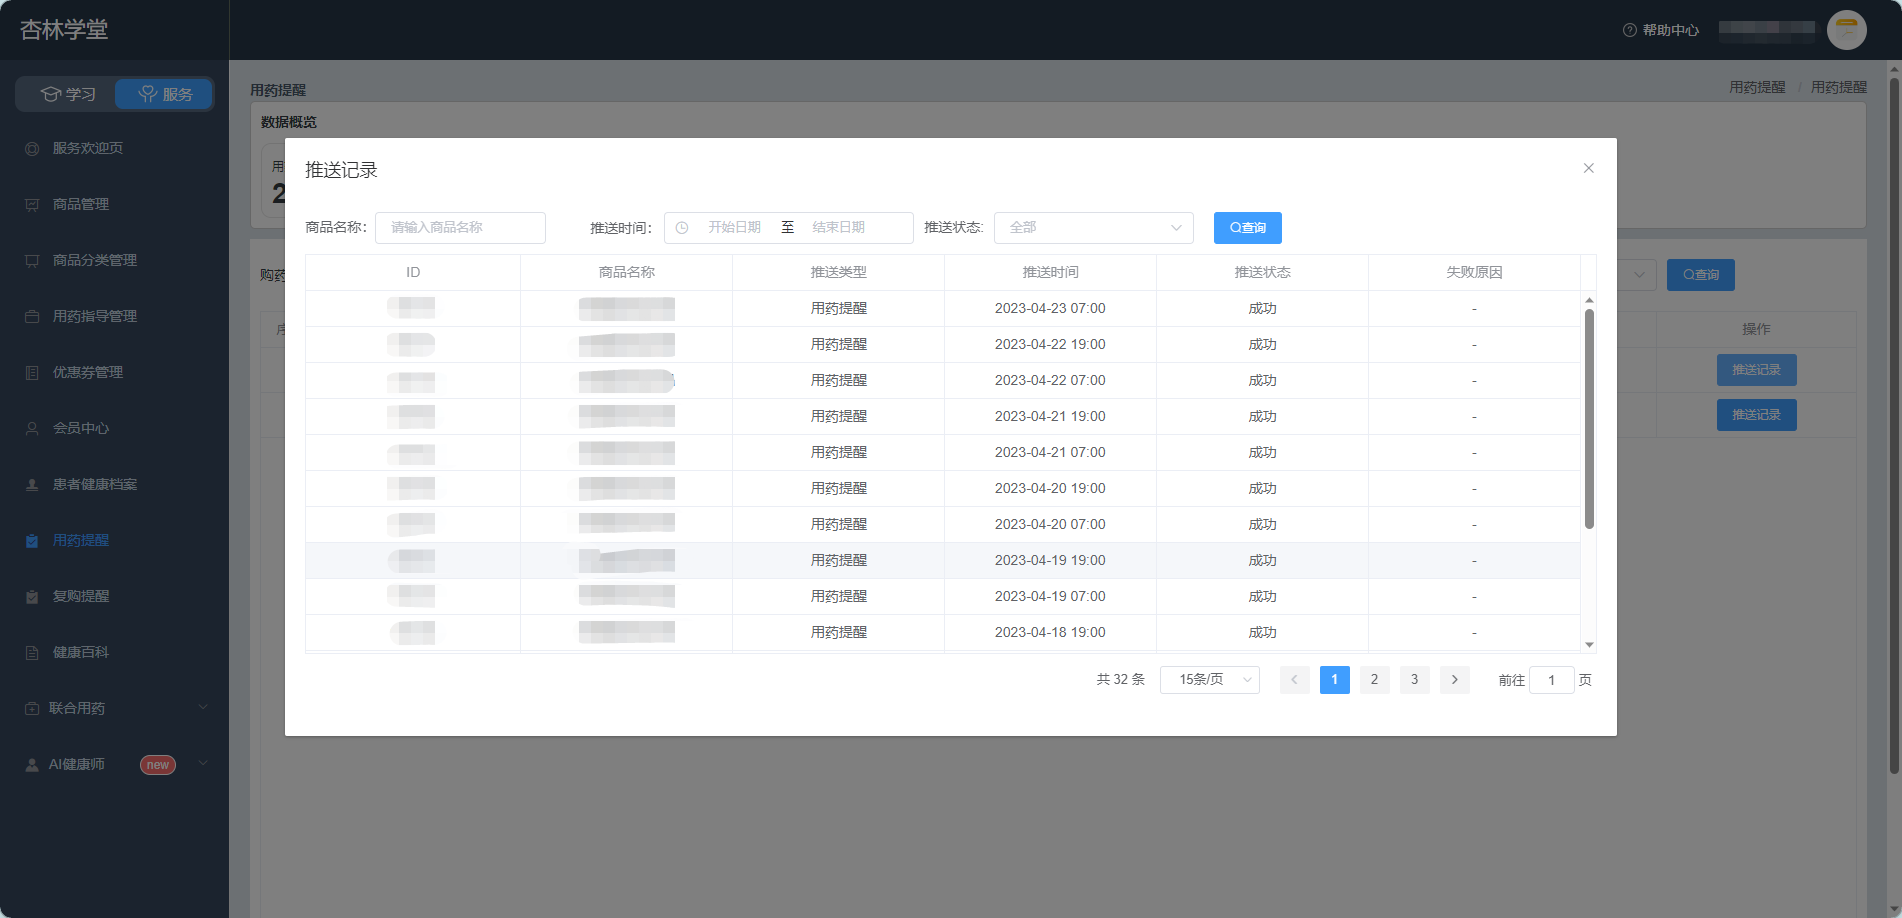The height and width of the screenshot is (918, 1902).
Task: Open the 开始日期 start date picker
Action: [735, 228]
